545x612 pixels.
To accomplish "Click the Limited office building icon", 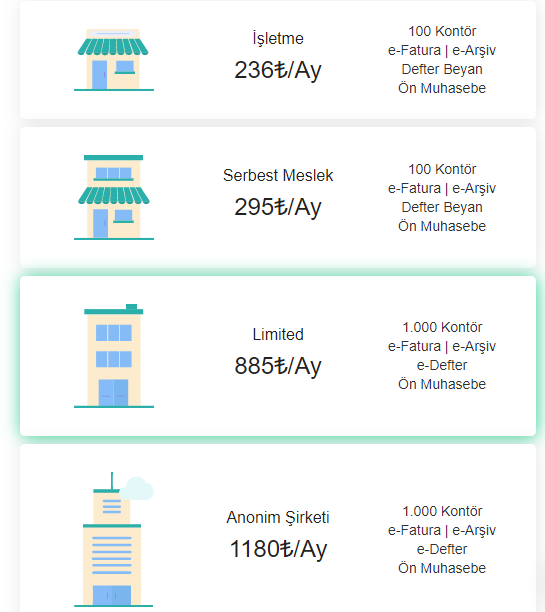I will pyautogui.click(x=114, y=356).
